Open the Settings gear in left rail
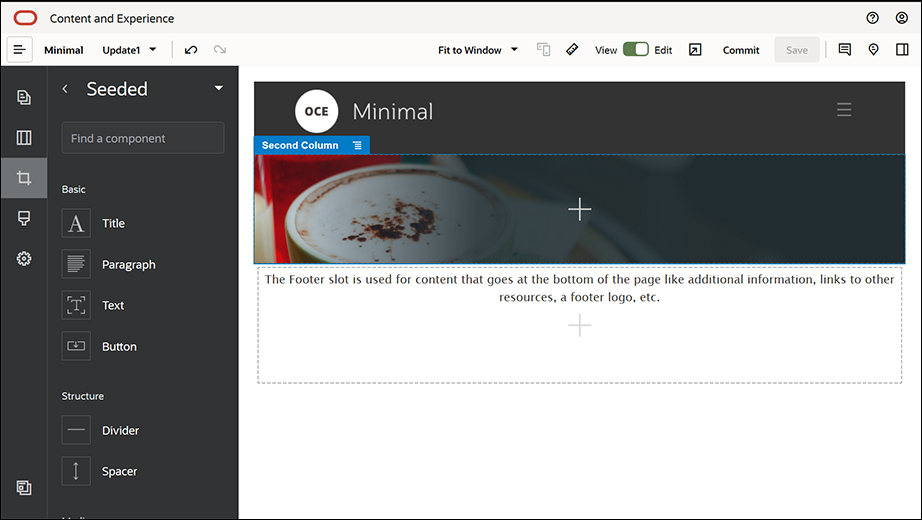Viewport: 922px width, 520px height. (x=24, y=258)
